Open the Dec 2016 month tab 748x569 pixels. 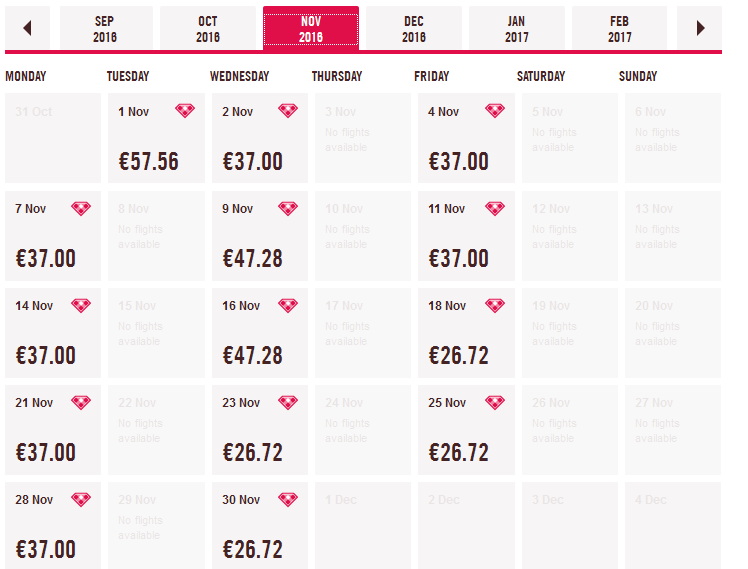pyautogui.click(x=414, y=28)
